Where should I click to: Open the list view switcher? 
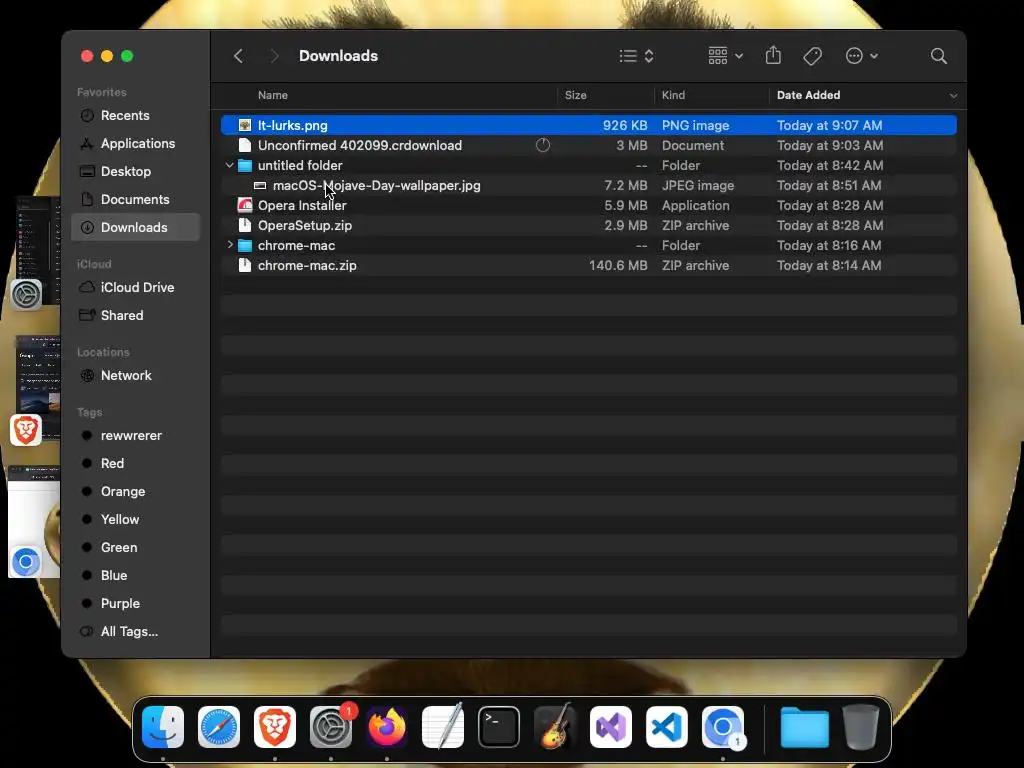[x=636, y=56]
